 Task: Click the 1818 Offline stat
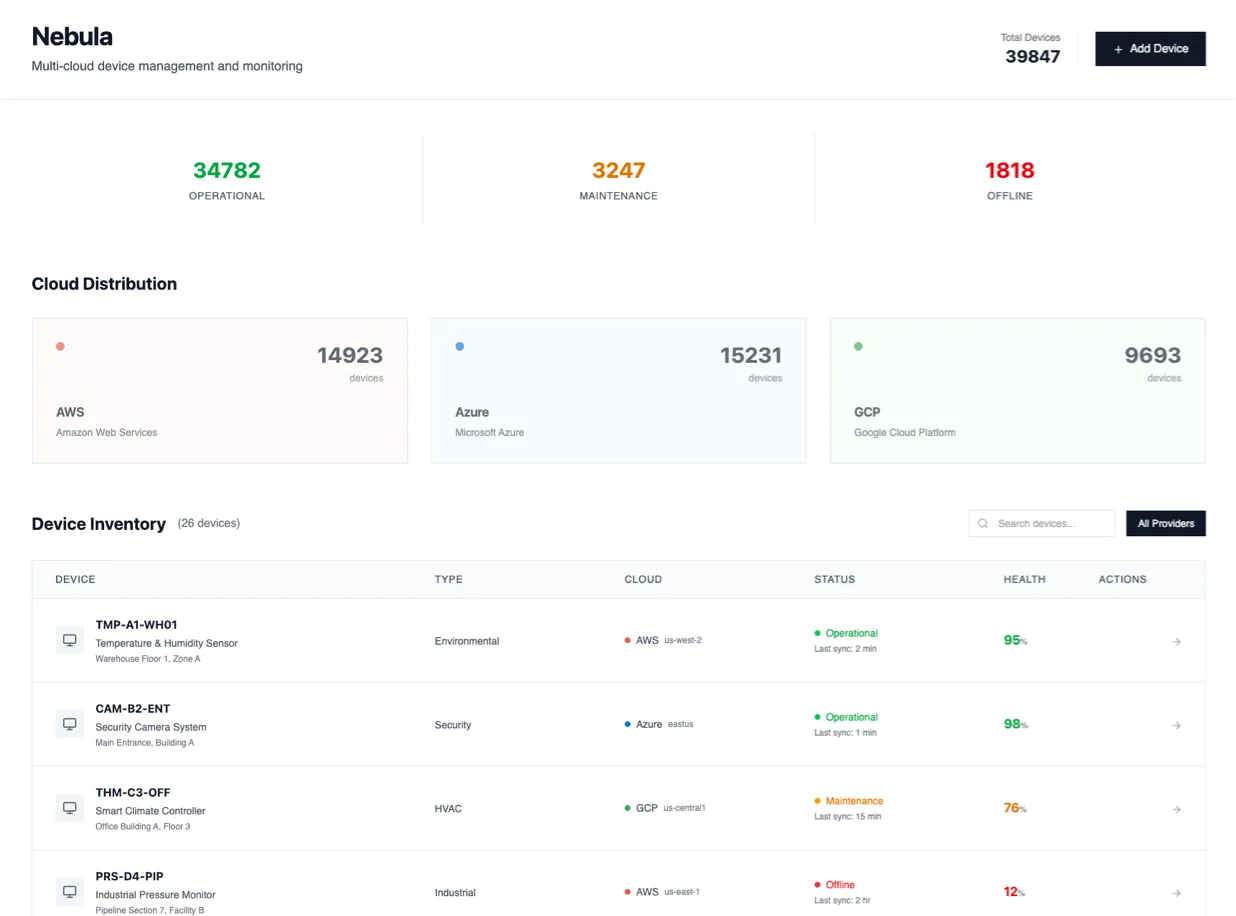pos(1010,180)
